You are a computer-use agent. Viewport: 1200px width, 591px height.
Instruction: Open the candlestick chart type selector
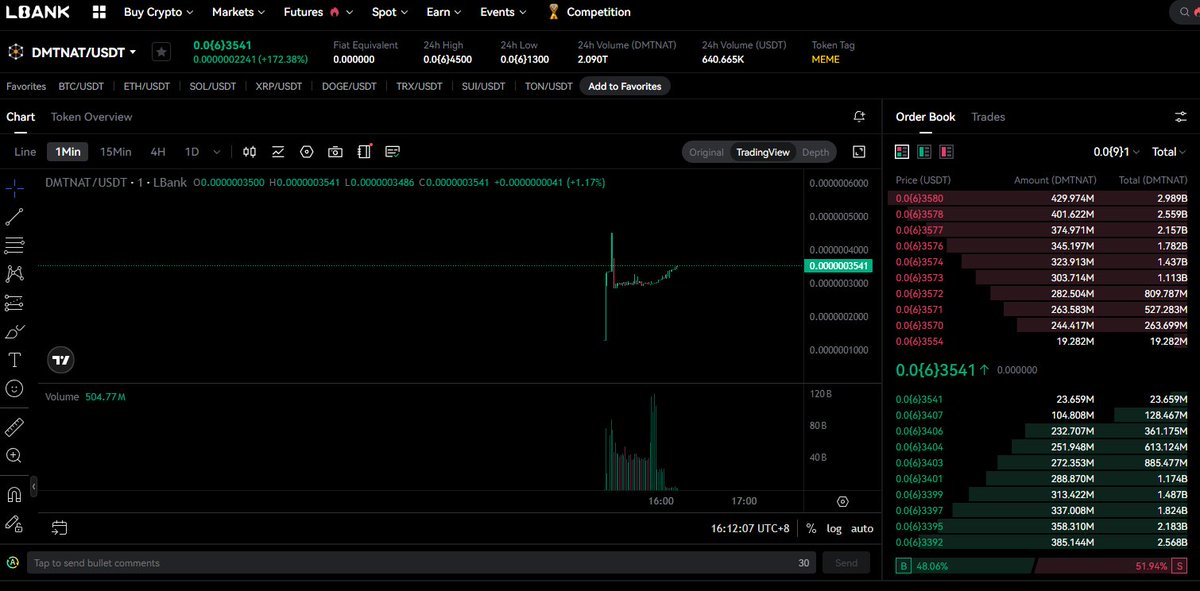pos(250,152)
